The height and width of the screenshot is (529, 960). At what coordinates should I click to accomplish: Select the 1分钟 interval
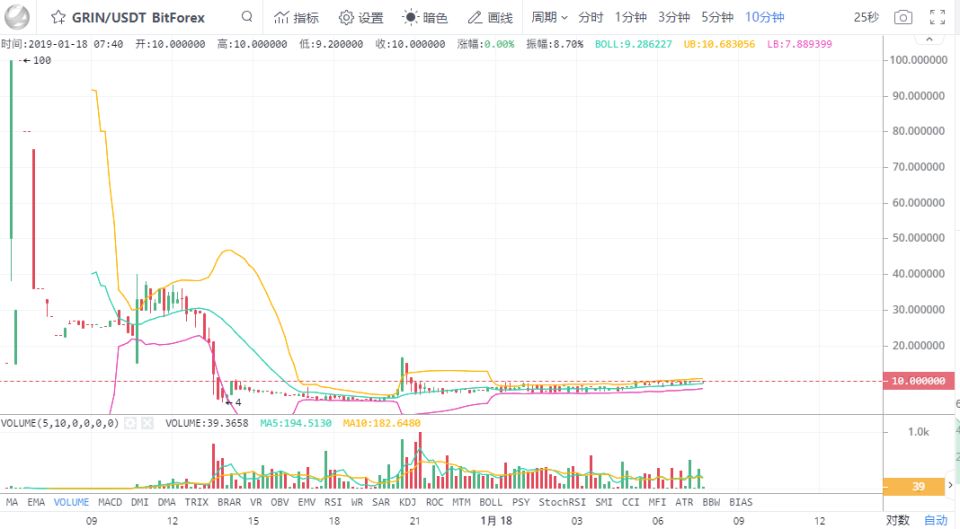click(x=631, y=18)
